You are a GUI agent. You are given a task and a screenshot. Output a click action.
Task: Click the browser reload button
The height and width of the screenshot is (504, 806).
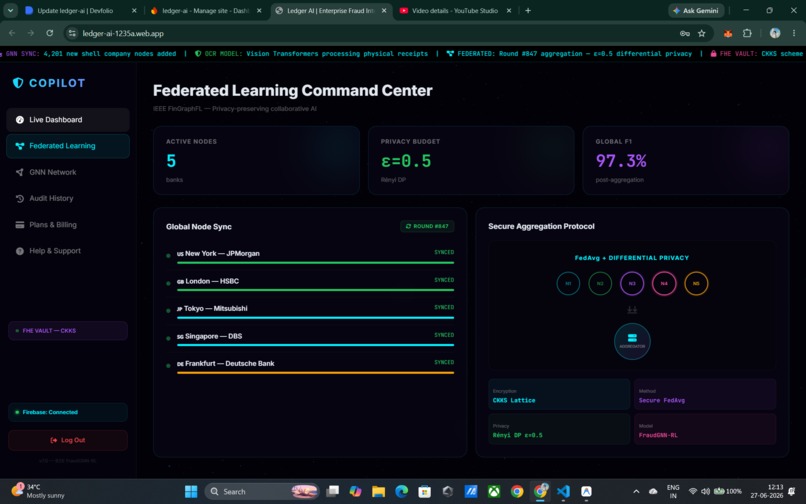[x=49, y=33]
